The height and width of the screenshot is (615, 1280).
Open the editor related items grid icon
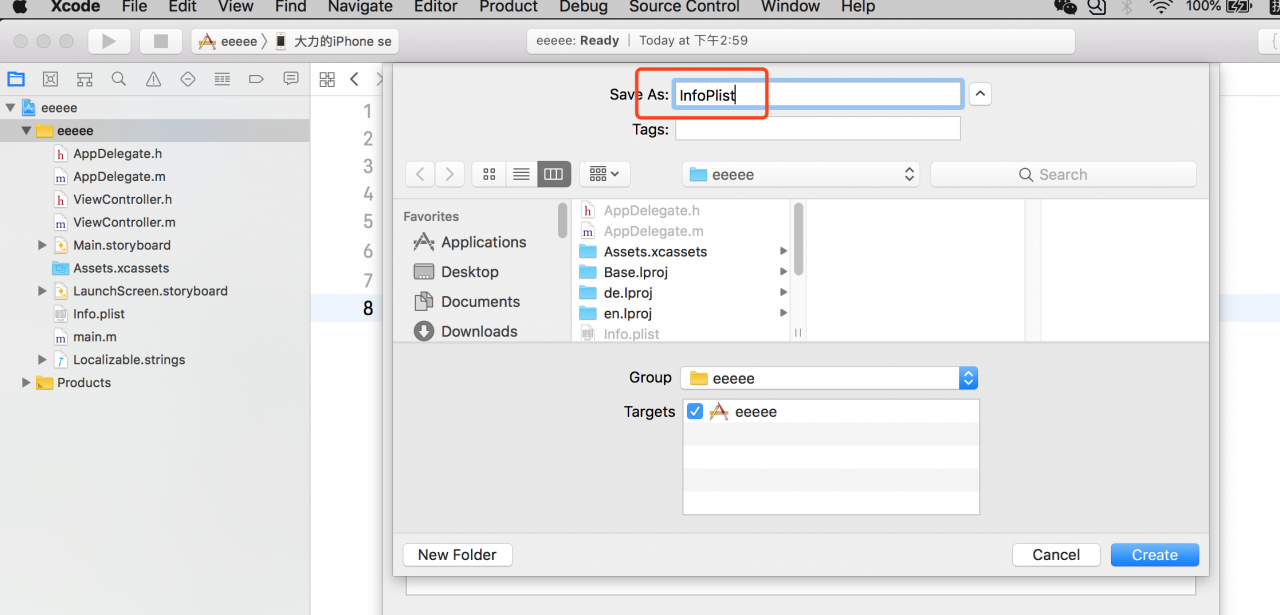click(327, 79)
